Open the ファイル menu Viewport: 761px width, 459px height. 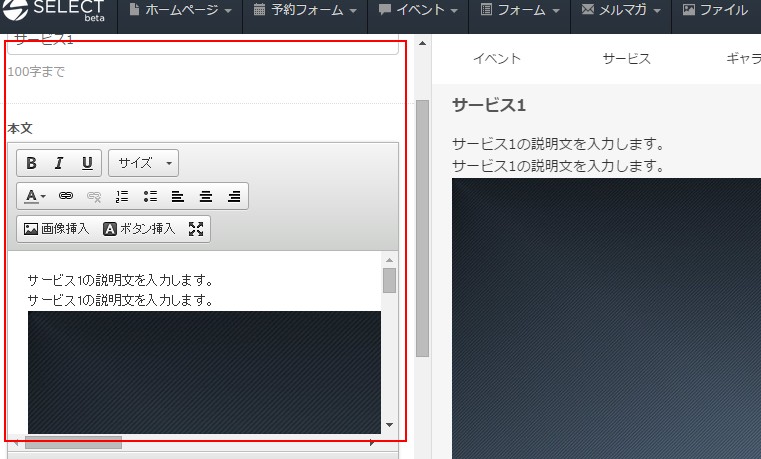[x=716, y=10]
